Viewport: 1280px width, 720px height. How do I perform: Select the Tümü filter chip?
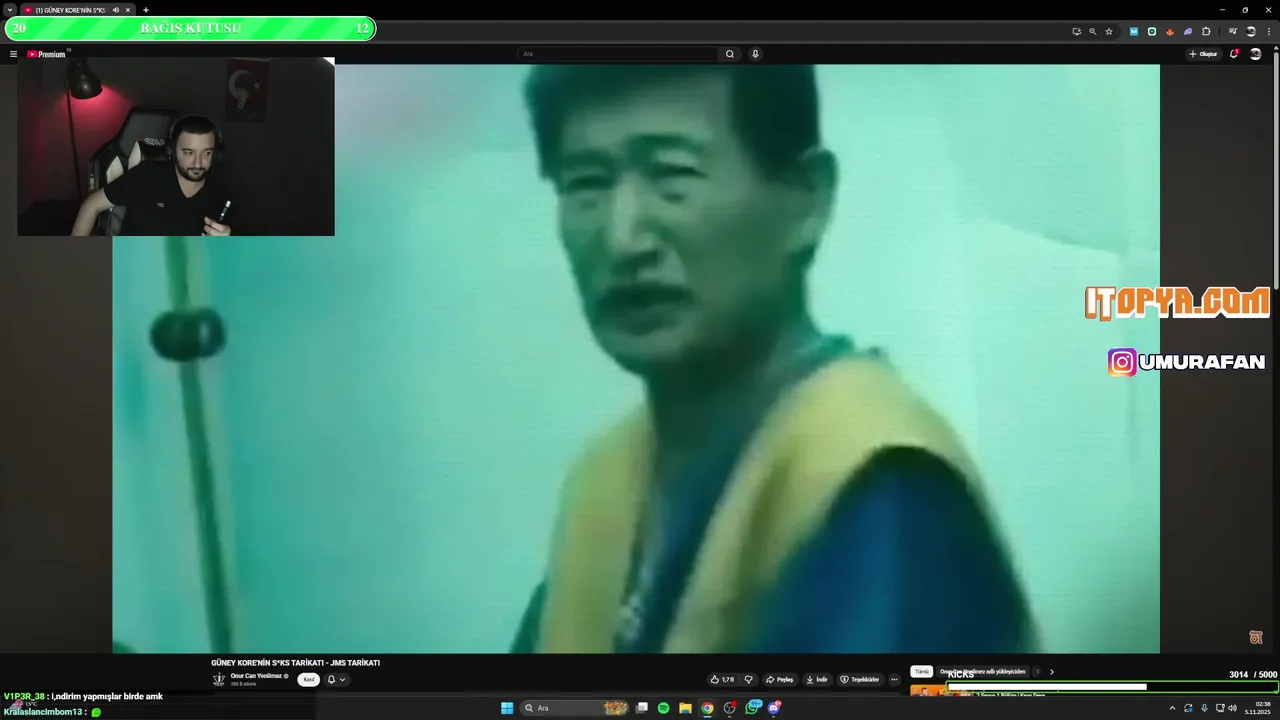pyautogui.click(x=921, y=671)
